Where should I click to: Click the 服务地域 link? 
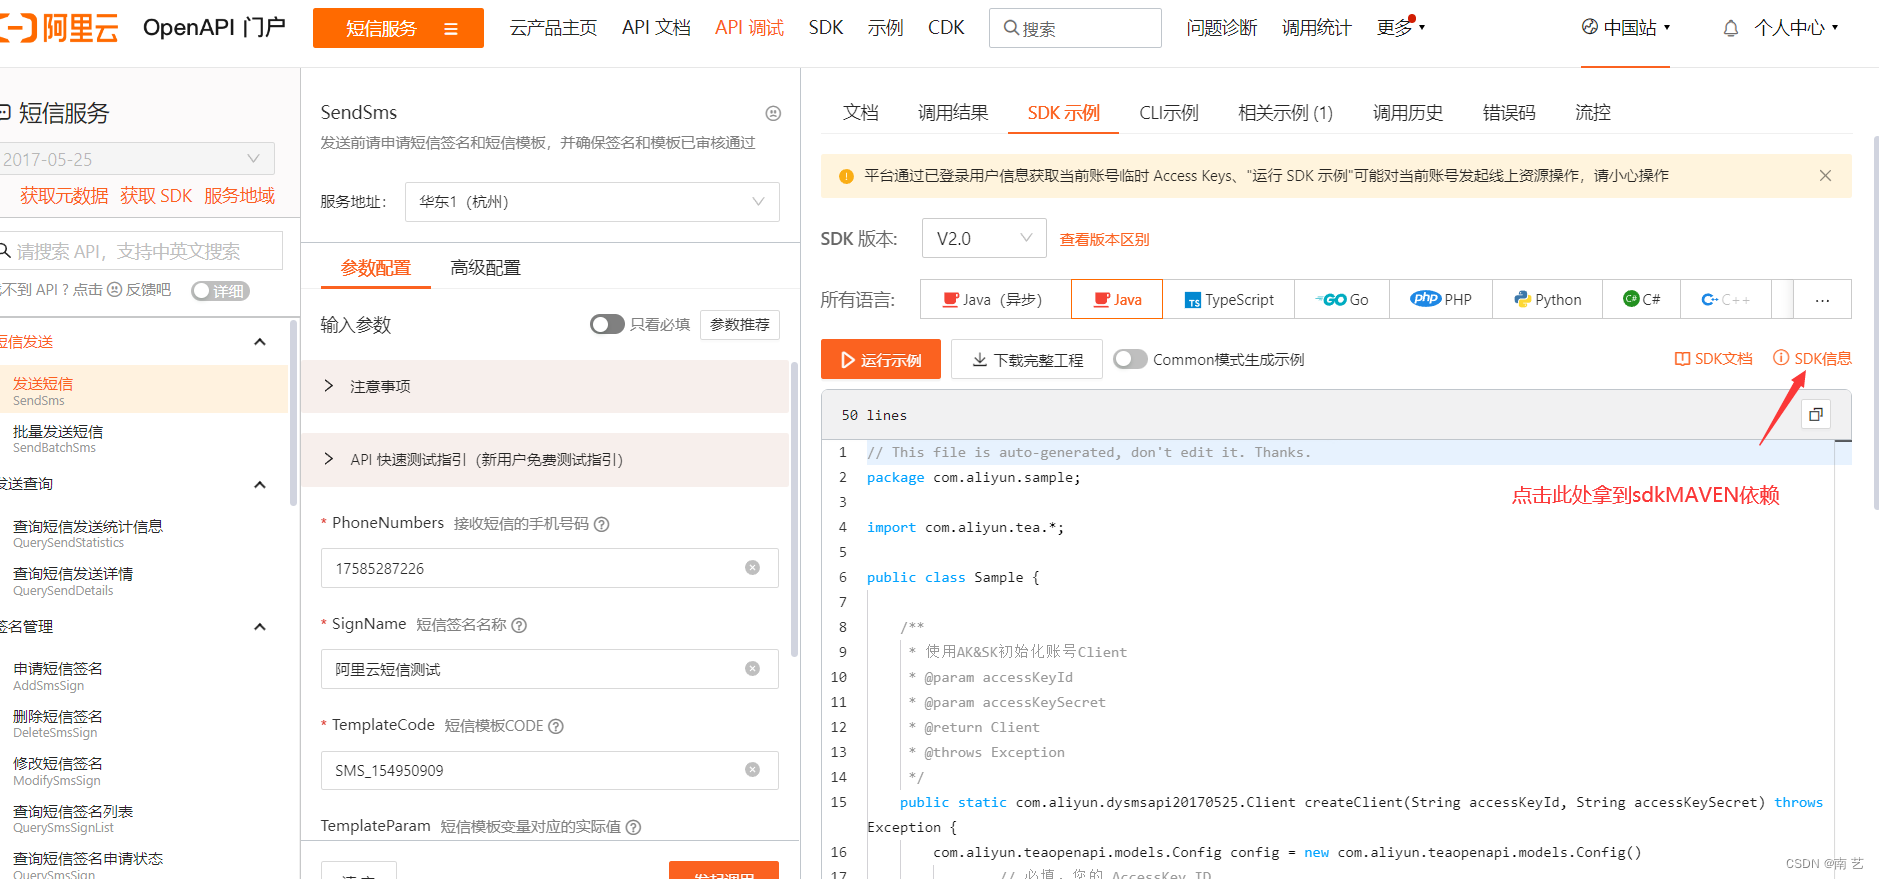pyautogui.click(x=240, y=196)
